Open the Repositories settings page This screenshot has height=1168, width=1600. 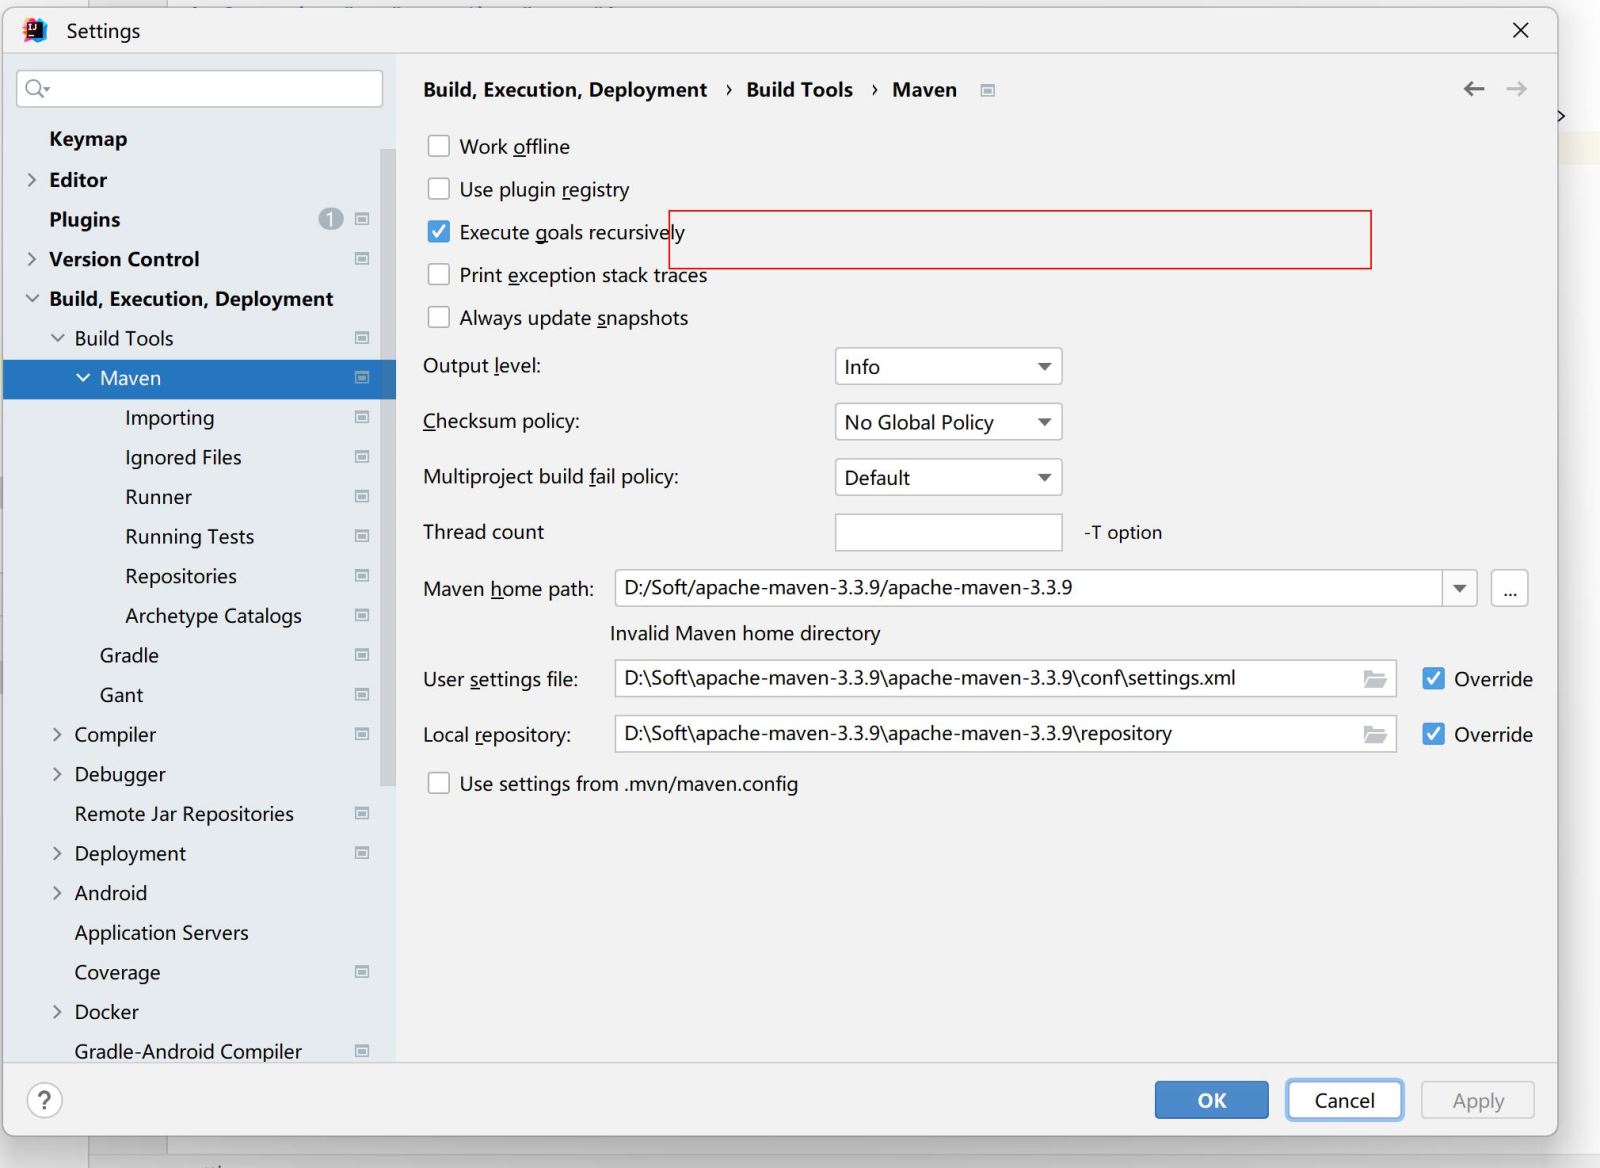click(180, 576)
